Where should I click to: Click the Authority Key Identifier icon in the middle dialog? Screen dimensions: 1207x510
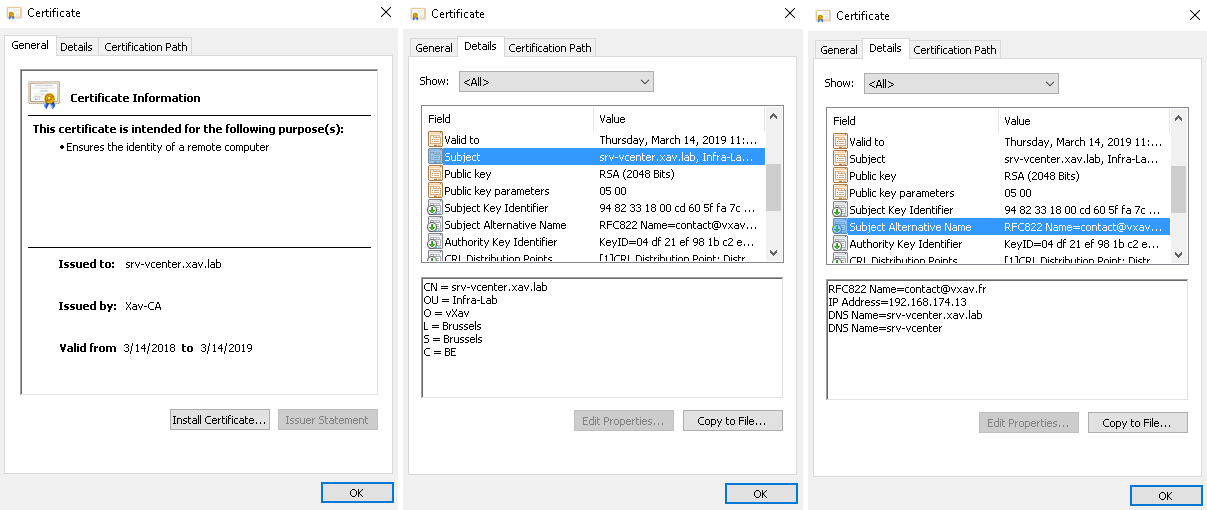pos(435,242)
